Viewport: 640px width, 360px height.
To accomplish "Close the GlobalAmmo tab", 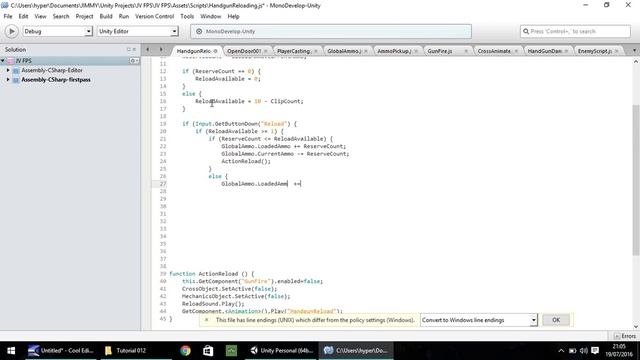I will (366, 51).
